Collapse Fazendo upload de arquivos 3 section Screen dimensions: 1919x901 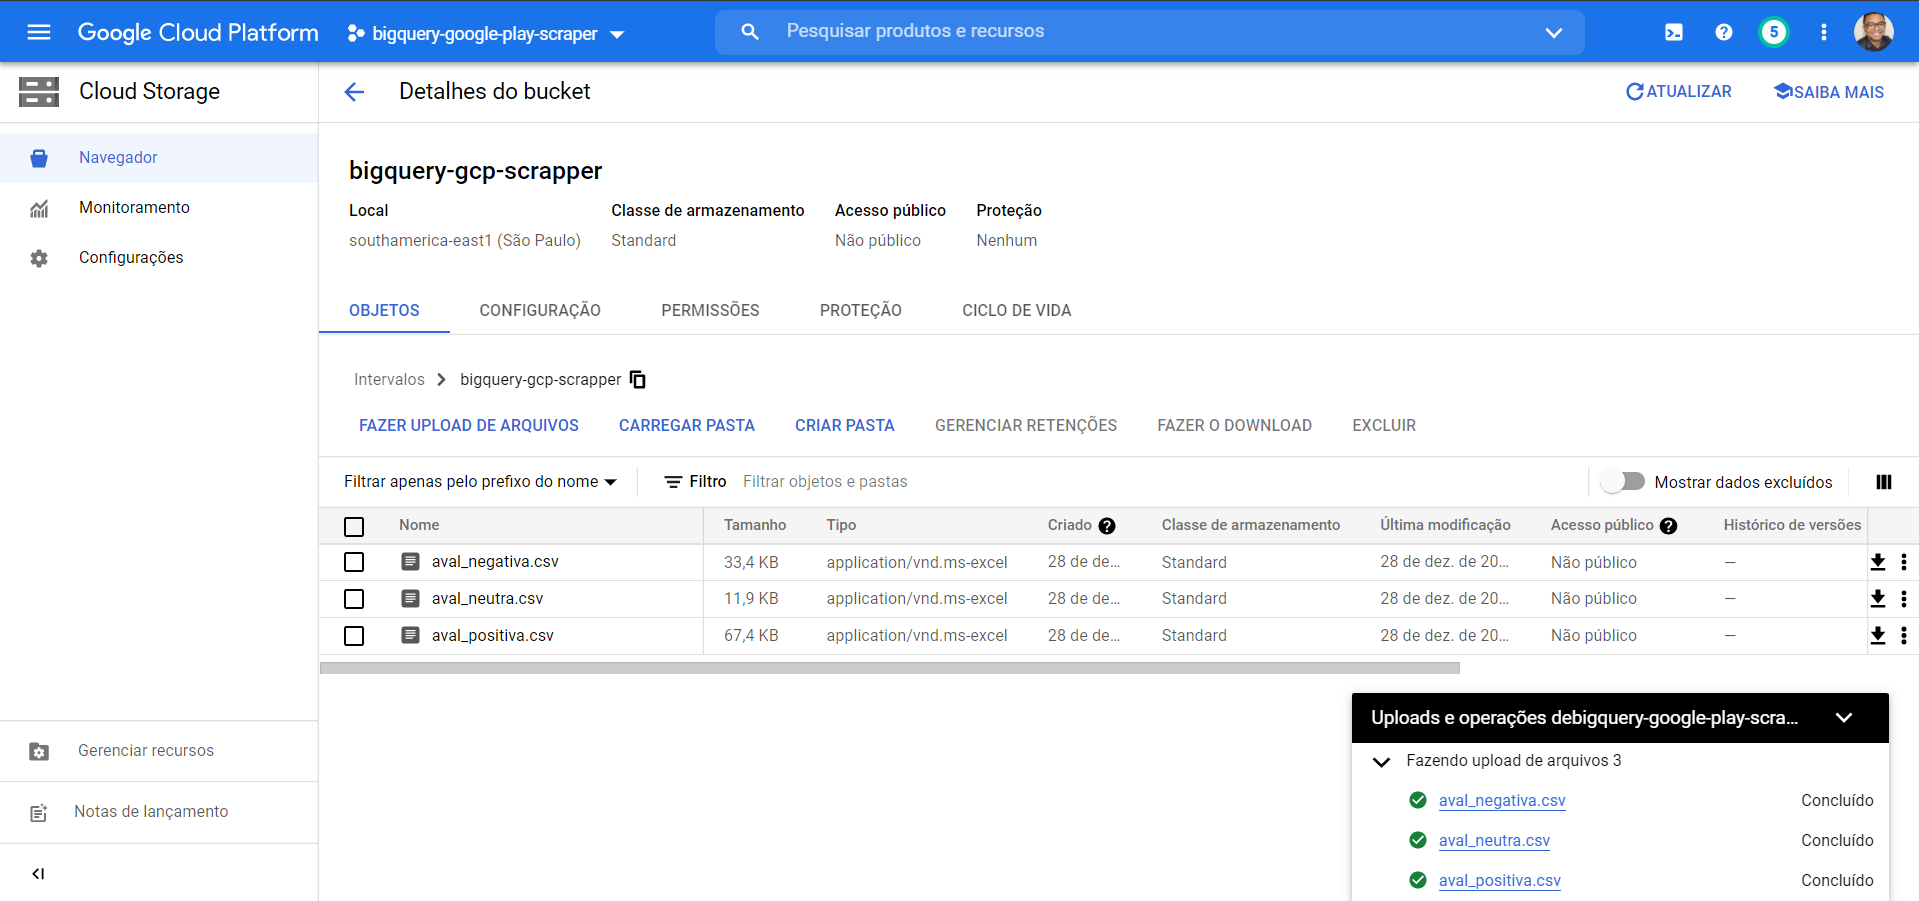point(1382,762)
